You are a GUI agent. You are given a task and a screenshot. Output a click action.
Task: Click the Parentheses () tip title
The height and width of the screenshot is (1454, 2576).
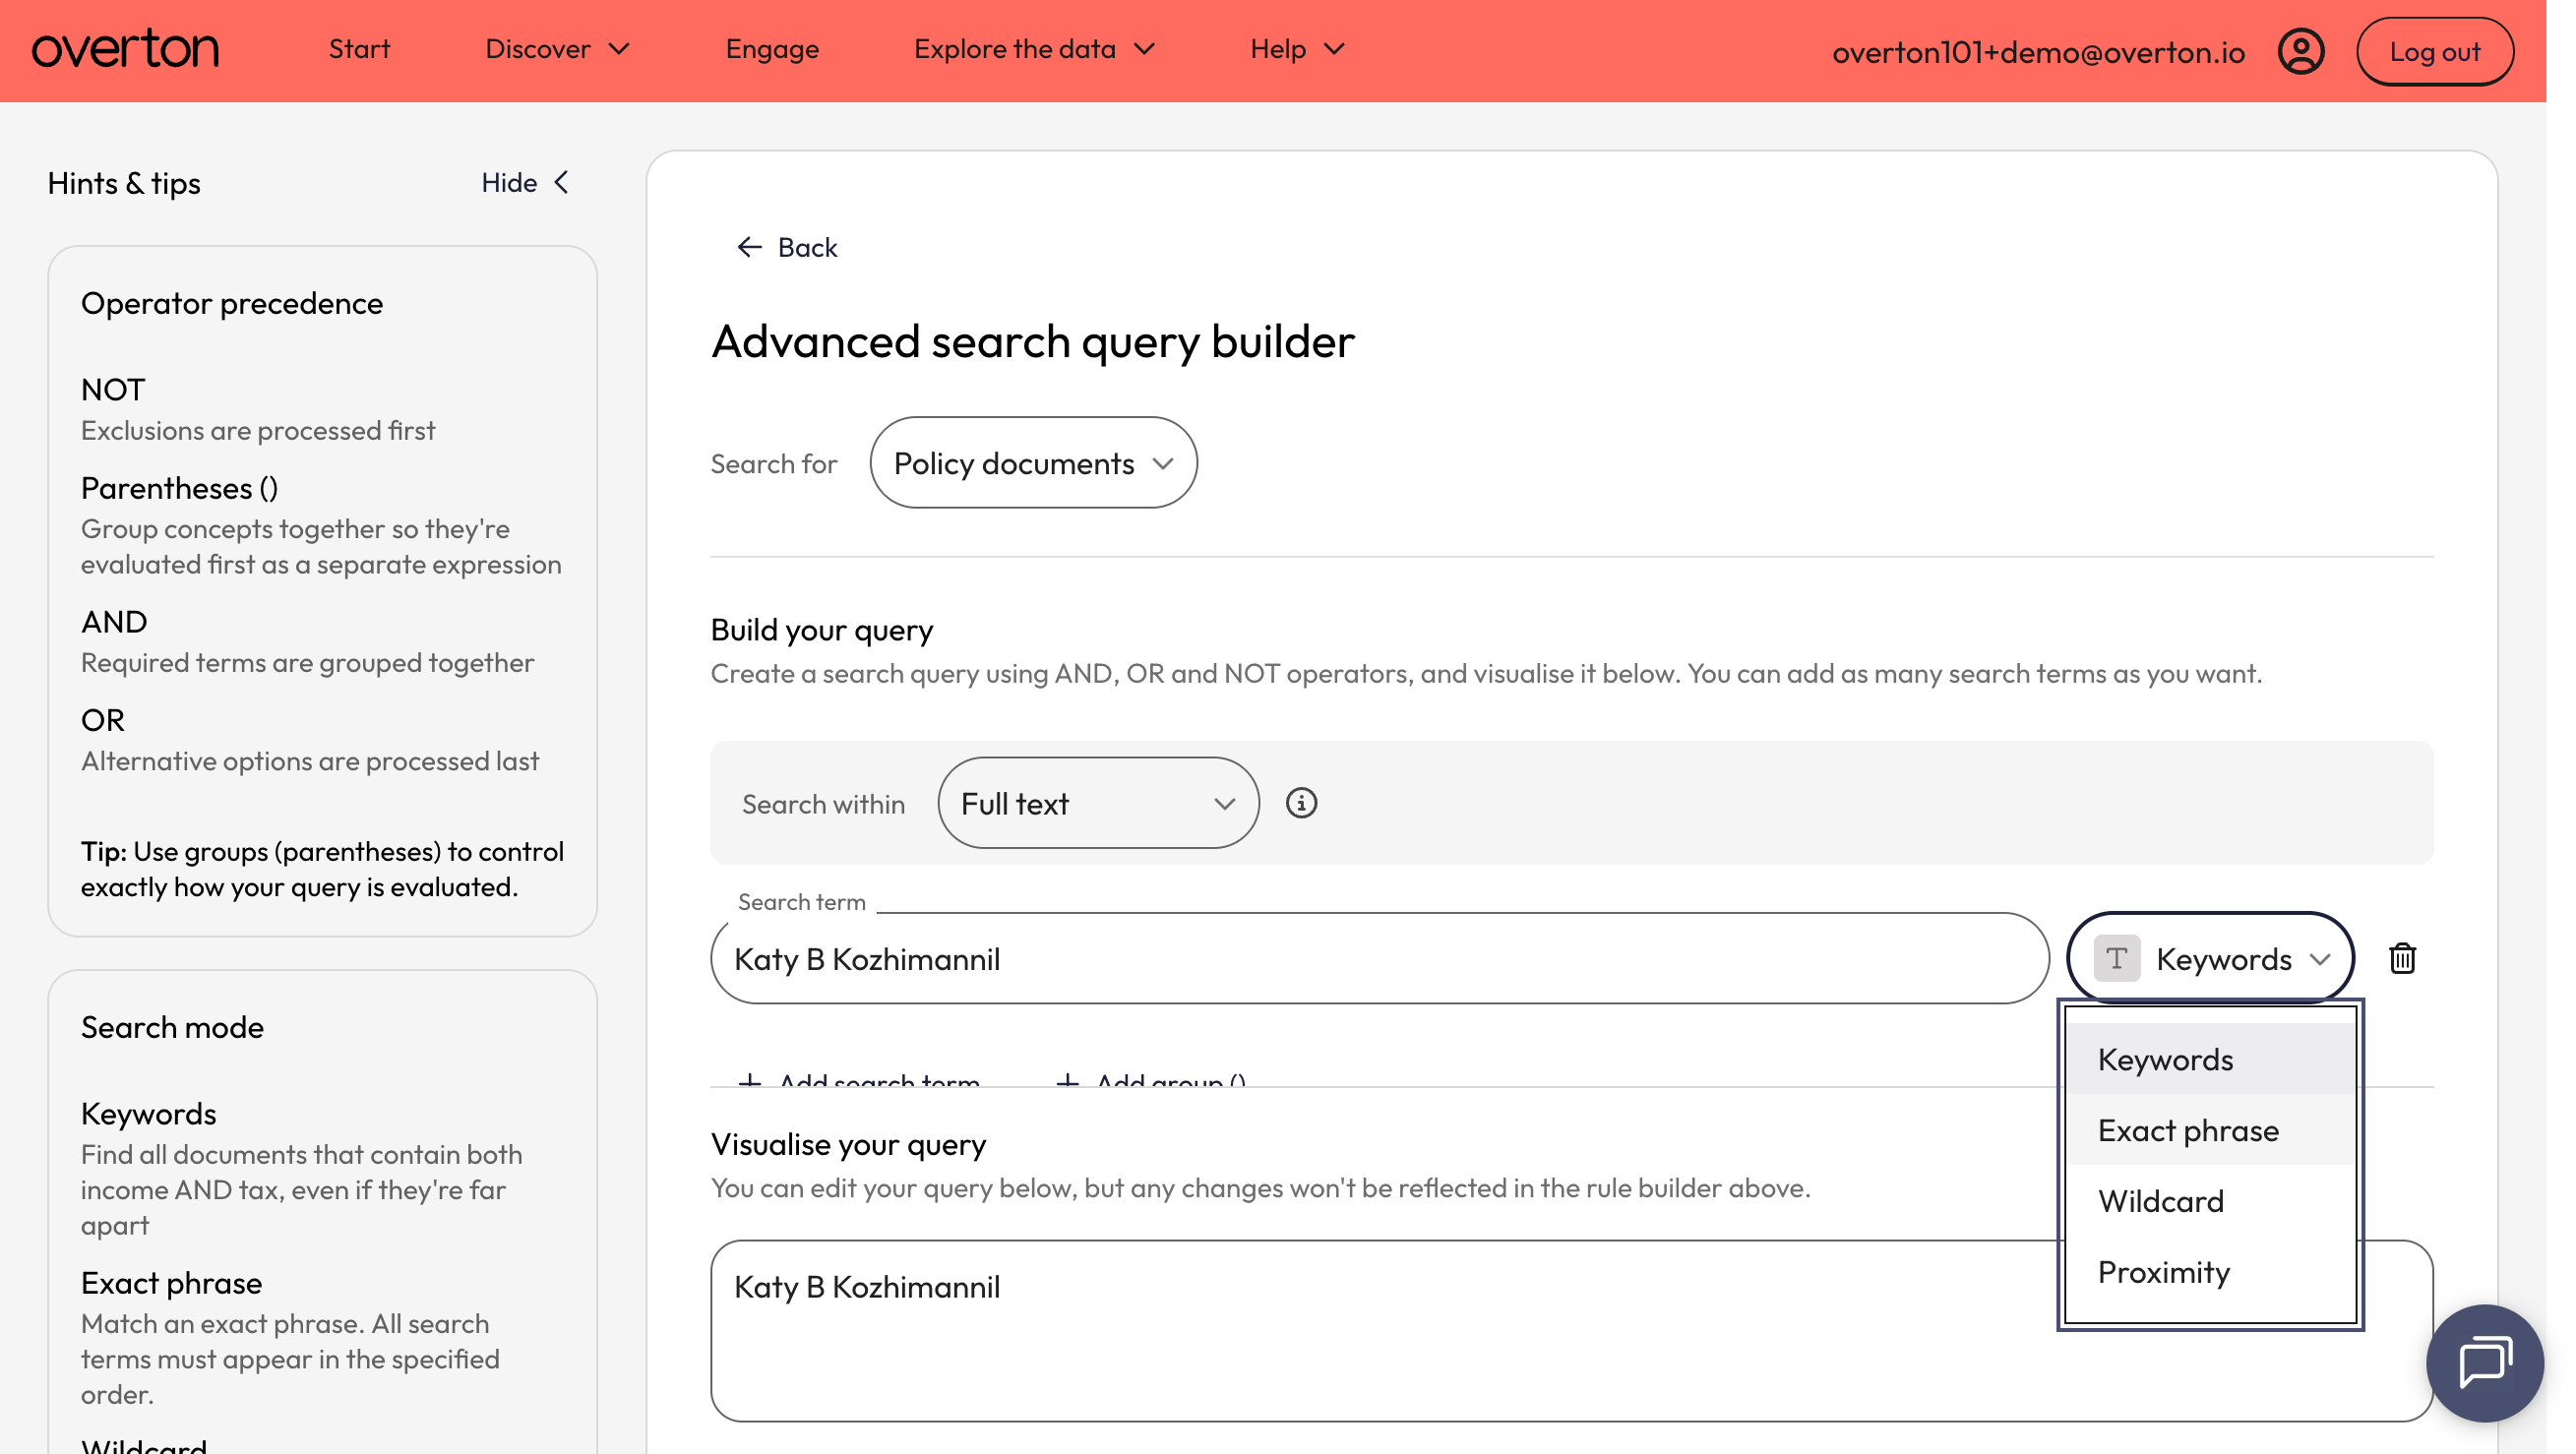coord(179,488)
